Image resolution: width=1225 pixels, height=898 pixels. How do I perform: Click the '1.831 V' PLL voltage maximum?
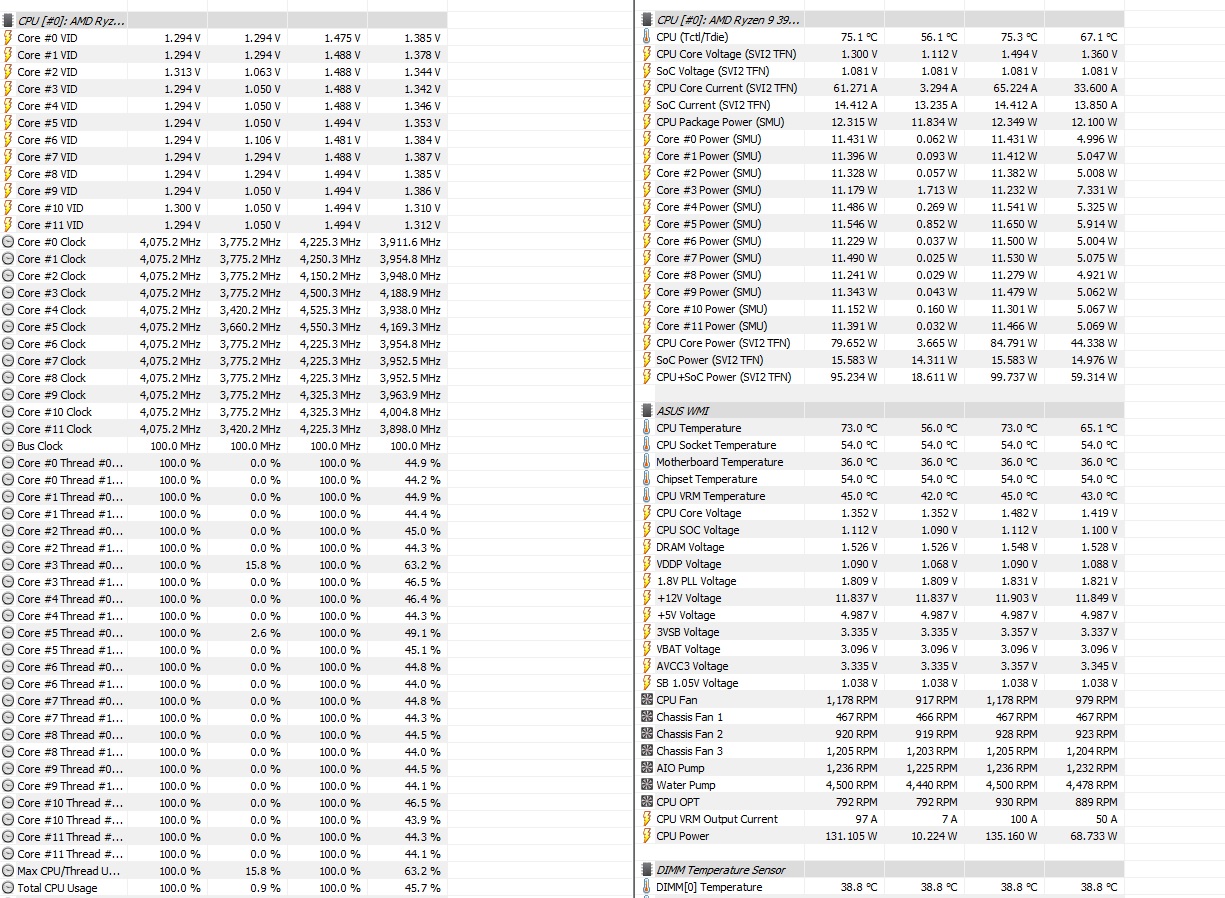point(1019,580)
